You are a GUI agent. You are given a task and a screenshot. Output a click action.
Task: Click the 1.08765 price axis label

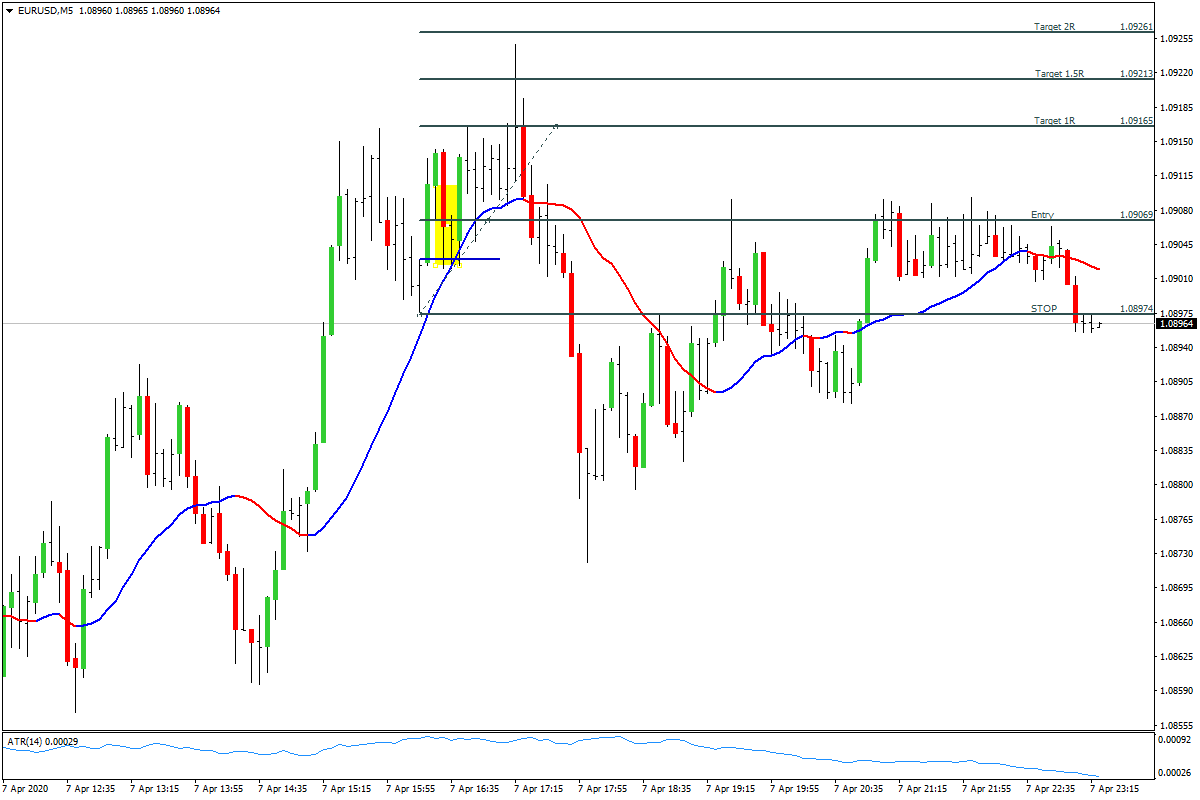click(1177, 519)
